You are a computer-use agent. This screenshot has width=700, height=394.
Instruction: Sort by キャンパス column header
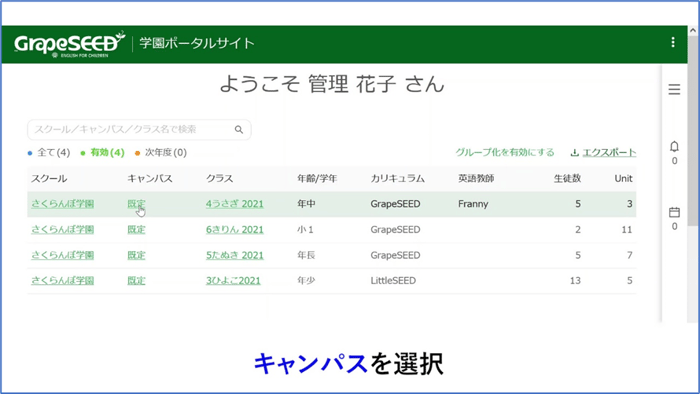(150, 178)
